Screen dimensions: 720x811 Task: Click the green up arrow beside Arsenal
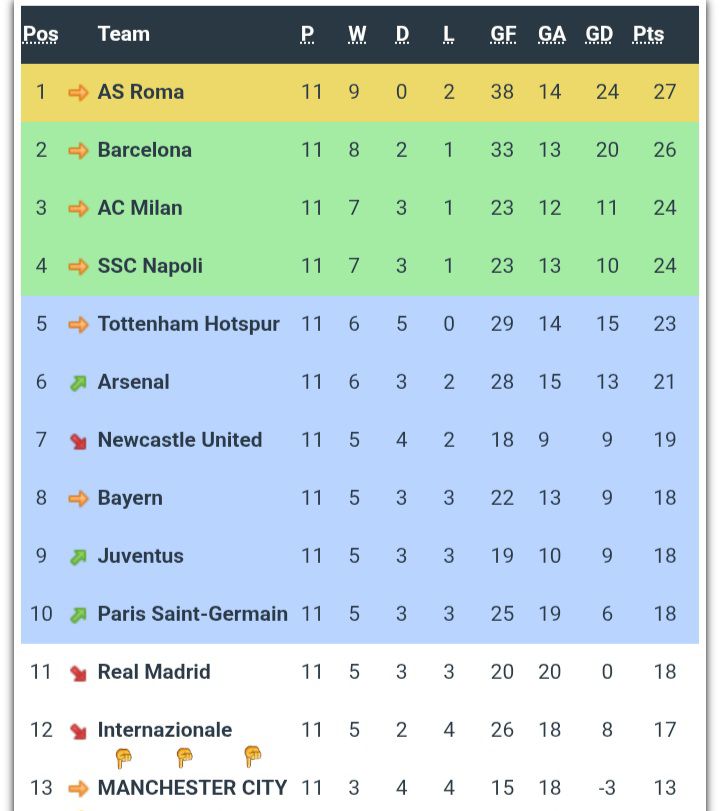[78, 383]
